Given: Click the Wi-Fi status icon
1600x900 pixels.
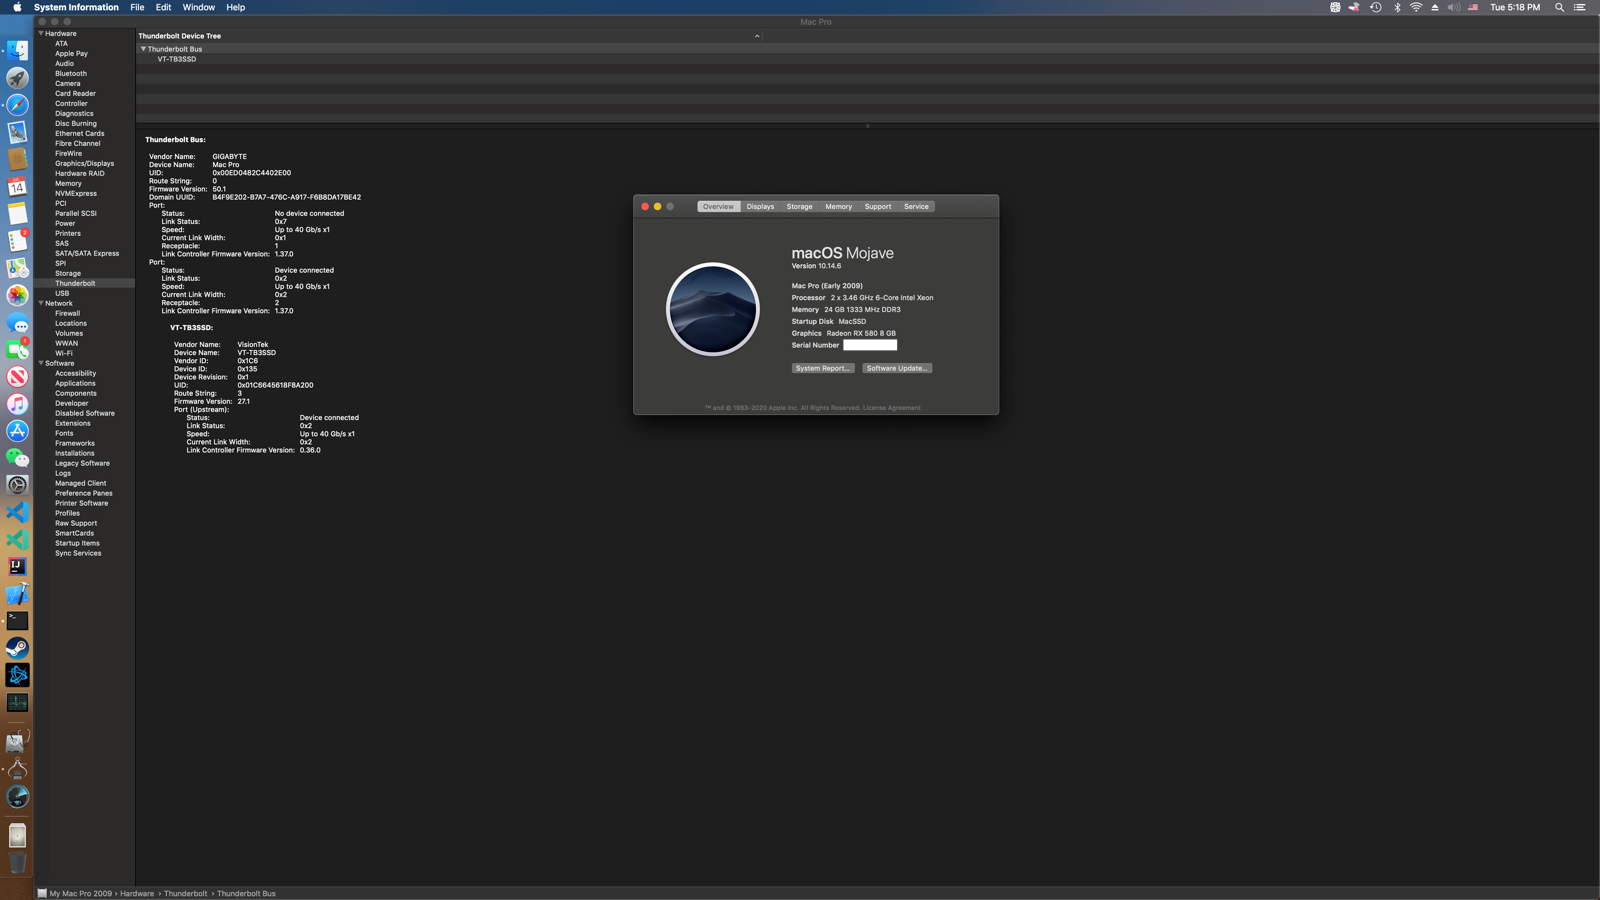Looking at the screenshot, I should (1416, 7).
